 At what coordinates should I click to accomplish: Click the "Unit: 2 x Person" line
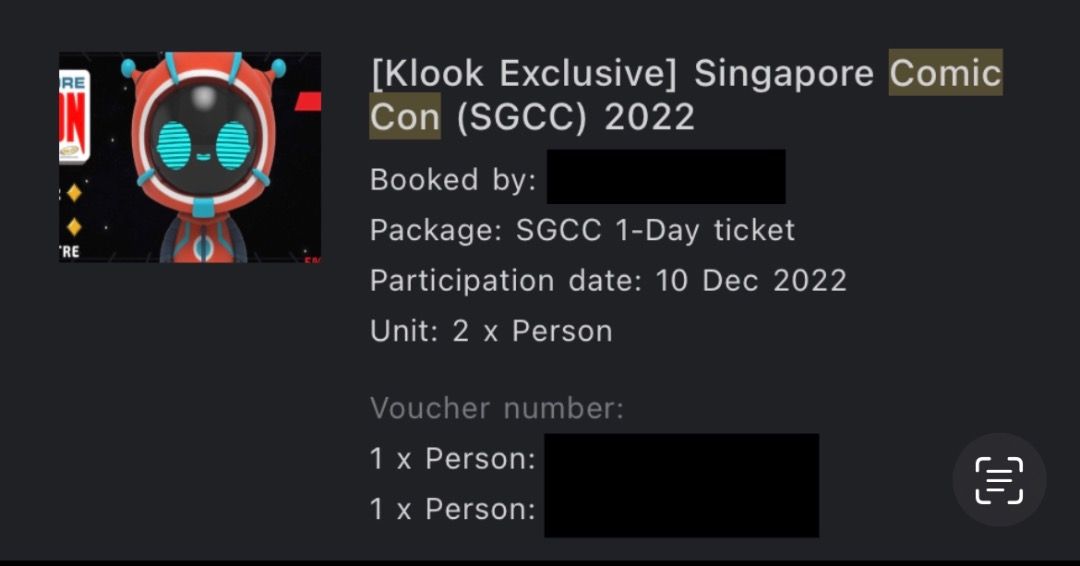coord(491,331)
